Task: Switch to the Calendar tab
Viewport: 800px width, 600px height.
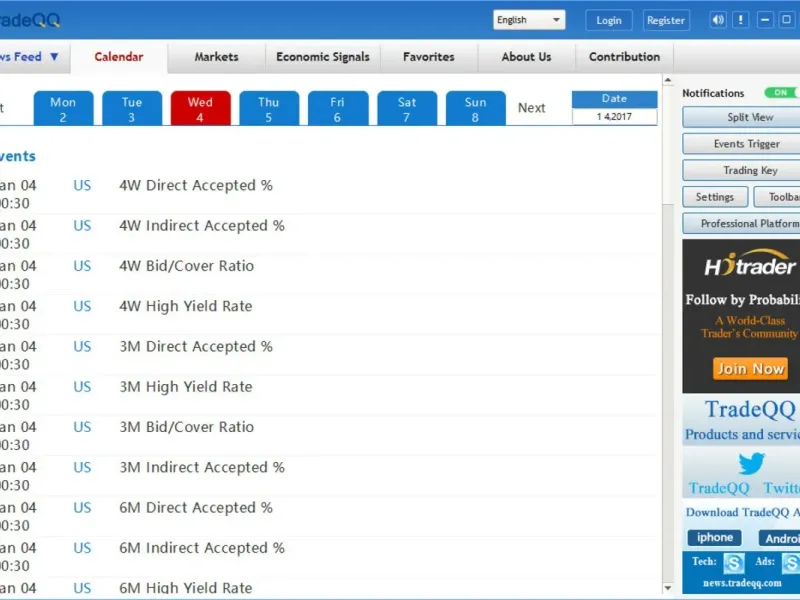Action: click(x=119, y=57)
